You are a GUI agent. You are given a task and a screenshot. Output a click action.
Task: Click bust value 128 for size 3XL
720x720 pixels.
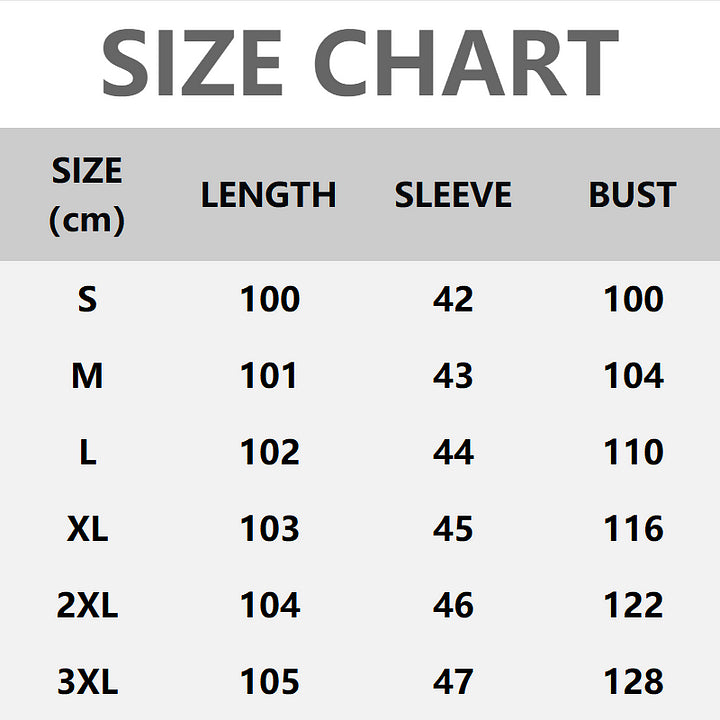coord(633,682)
